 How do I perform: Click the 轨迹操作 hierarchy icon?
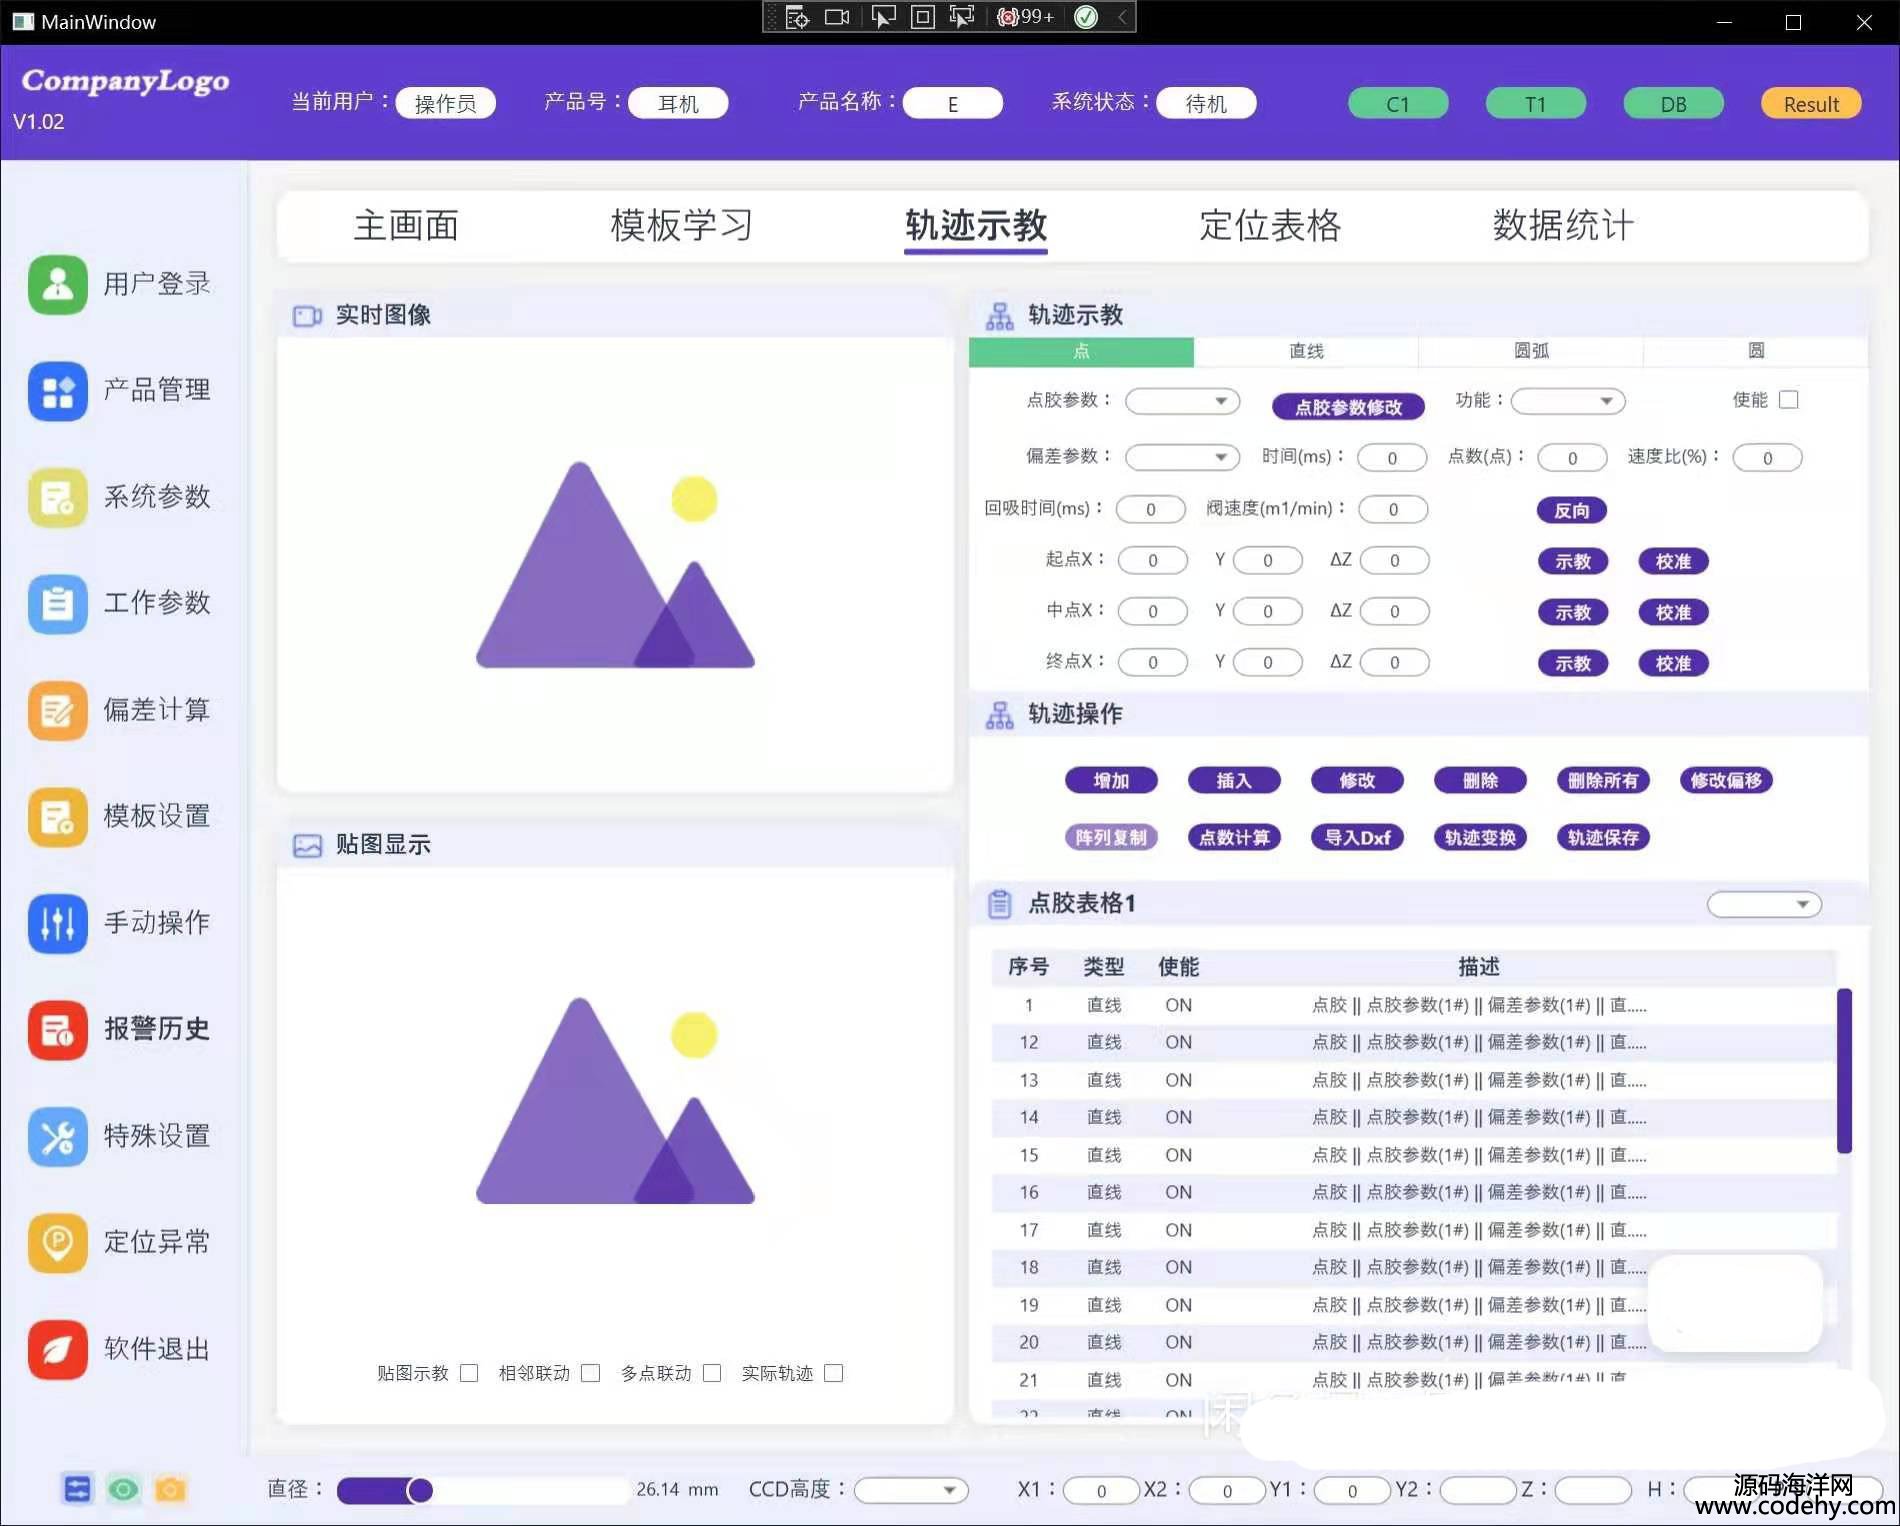999,715
